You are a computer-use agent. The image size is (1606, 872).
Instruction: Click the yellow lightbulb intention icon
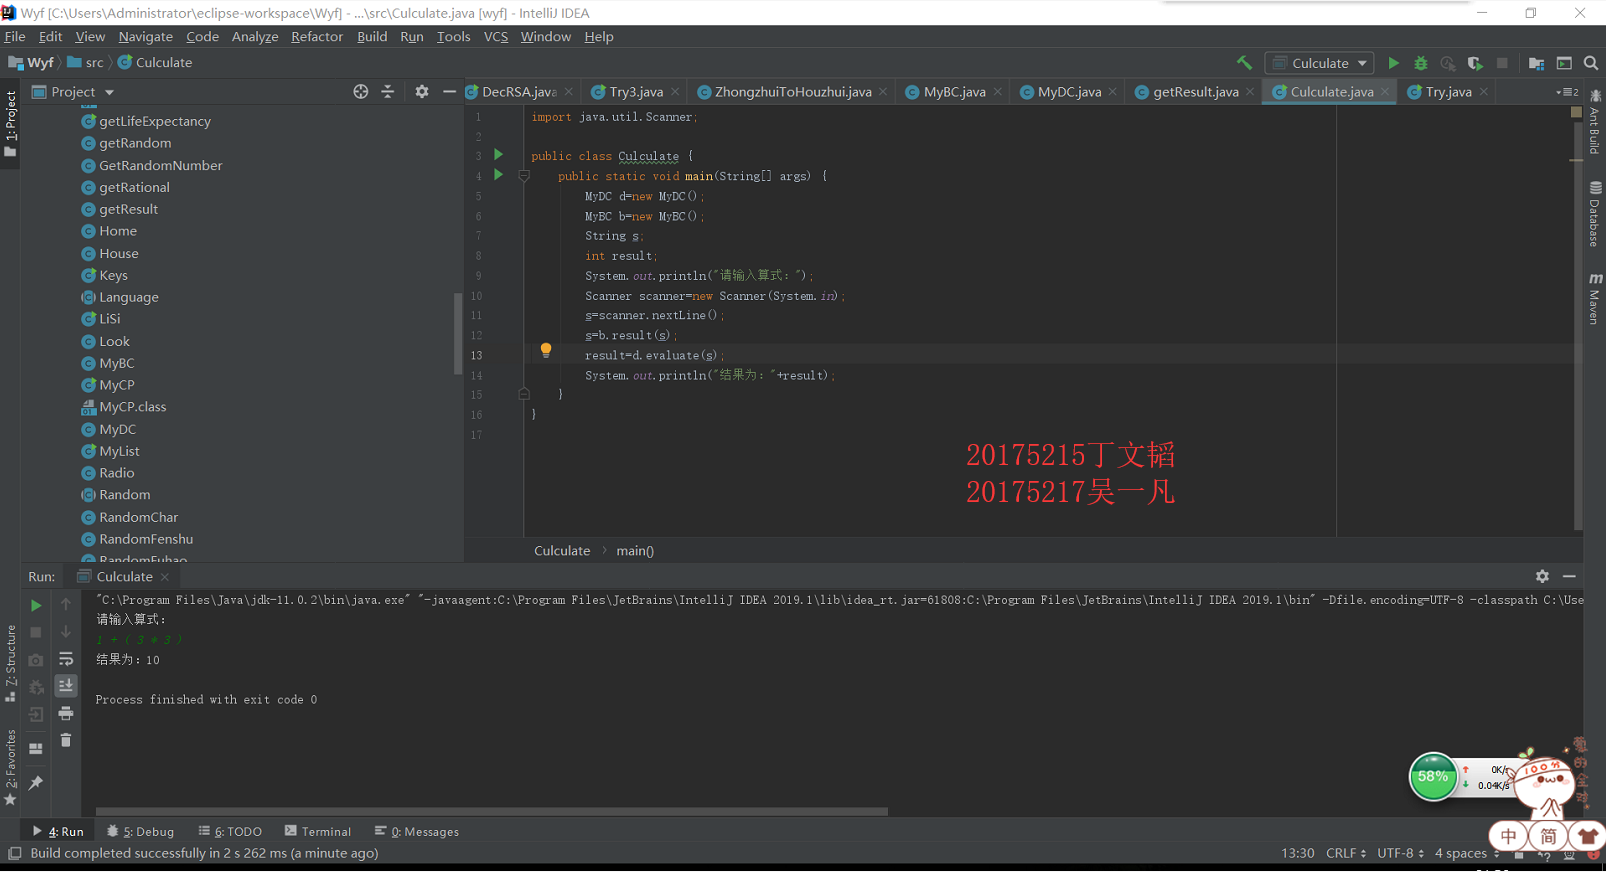pyautogui.click(x=546, y=350)
